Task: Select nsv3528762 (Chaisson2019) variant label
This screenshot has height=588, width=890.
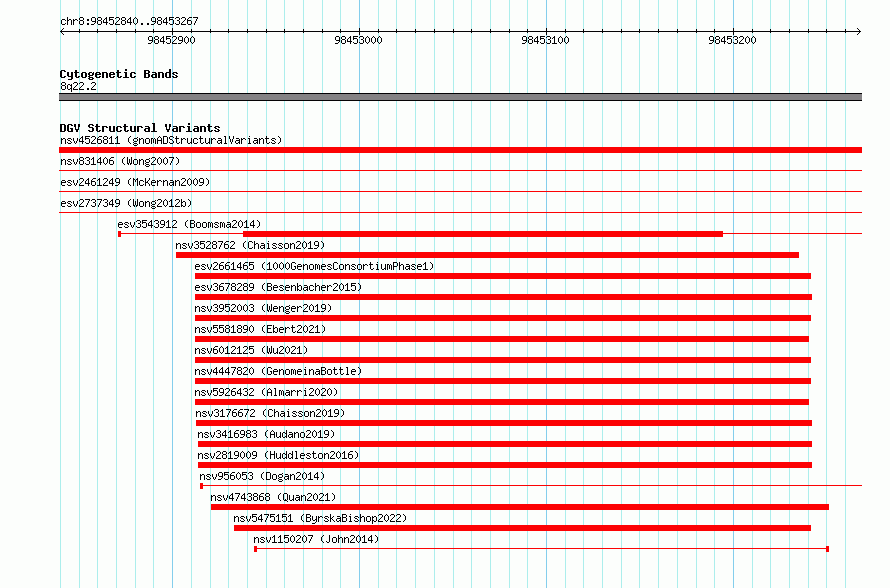Action: click(250, 245)
